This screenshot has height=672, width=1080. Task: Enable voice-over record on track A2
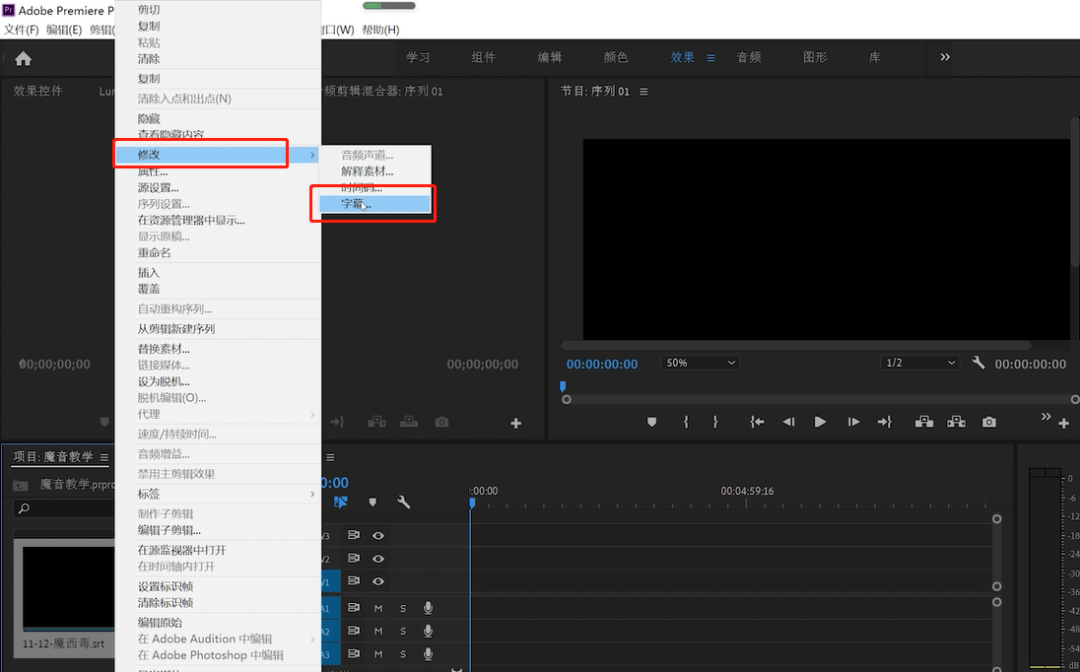(x=428, y=631)
